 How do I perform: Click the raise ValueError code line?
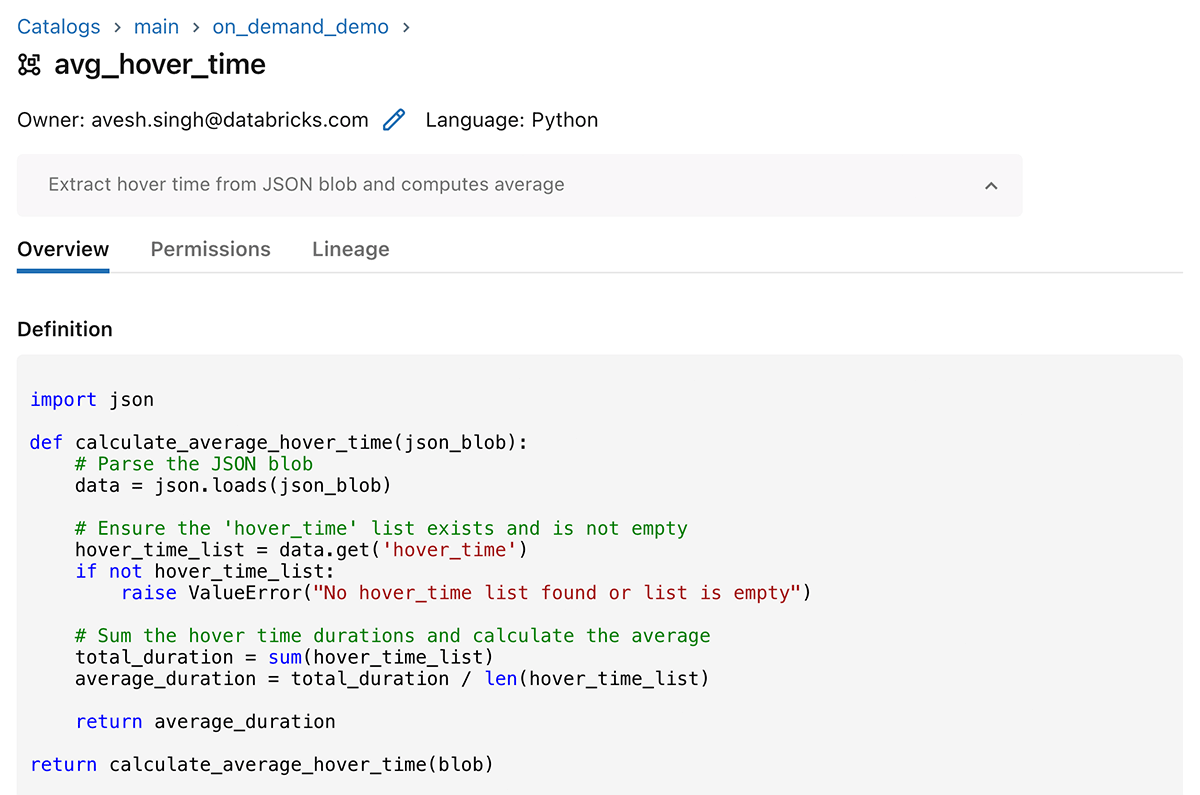coord(465,593)
